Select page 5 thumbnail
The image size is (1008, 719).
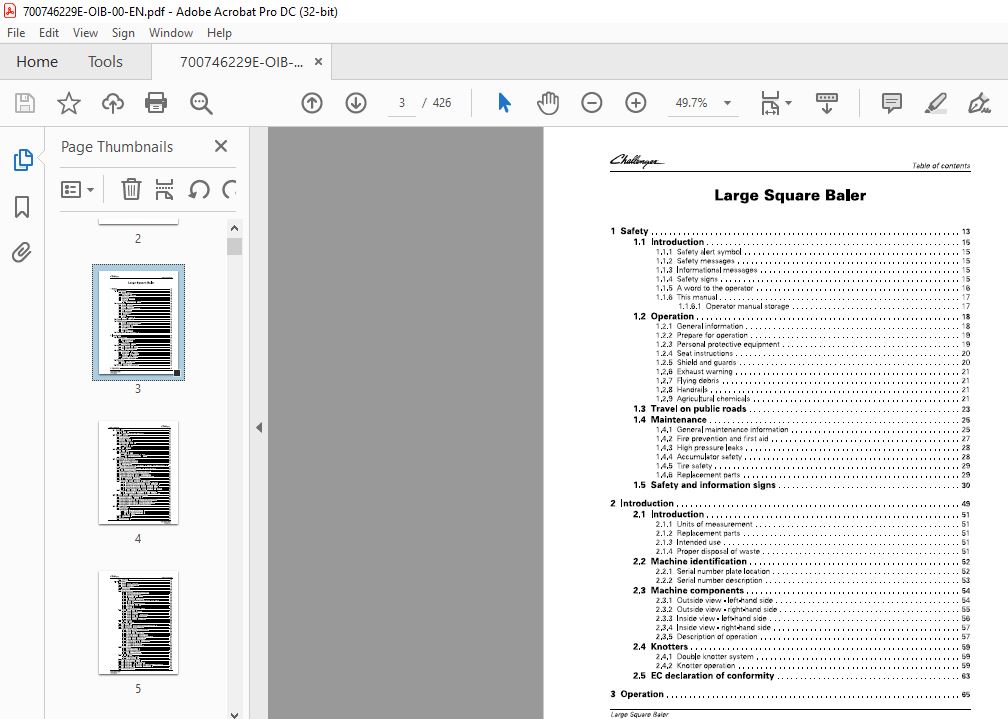click(138, 623)
